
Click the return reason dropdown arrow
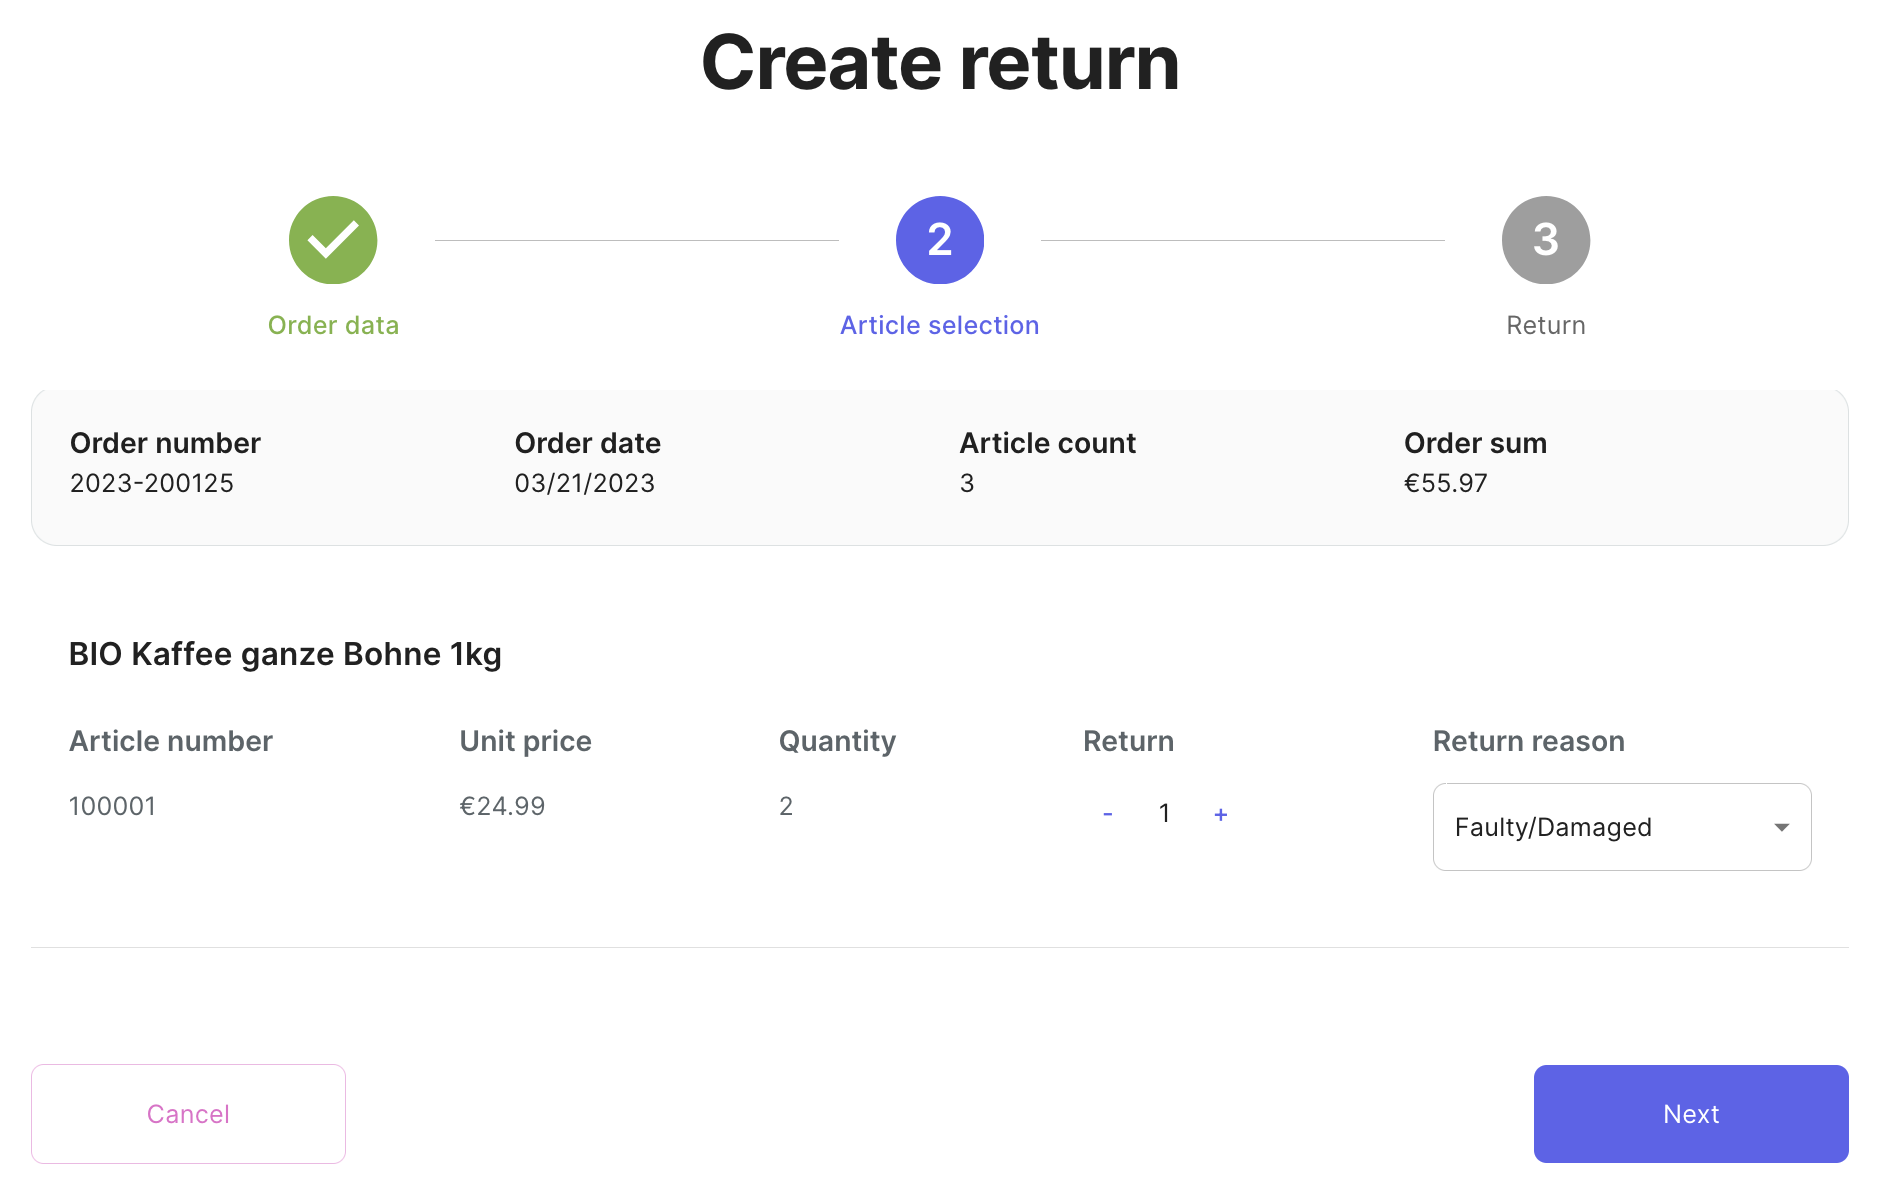[1781, 827]
